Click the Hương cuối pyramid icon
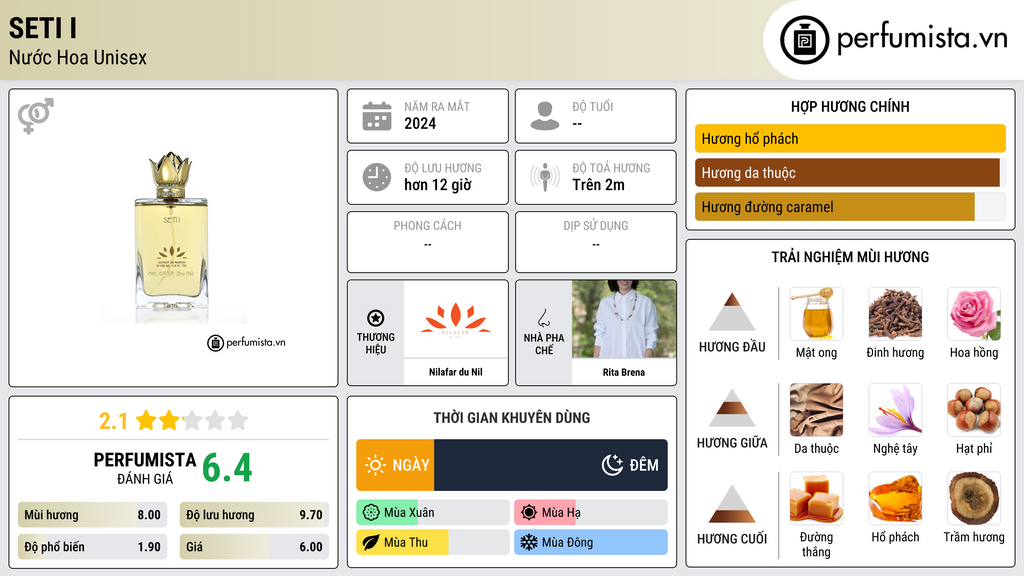The height and width of the screenshot is (576, 1024). pos(731,504)
